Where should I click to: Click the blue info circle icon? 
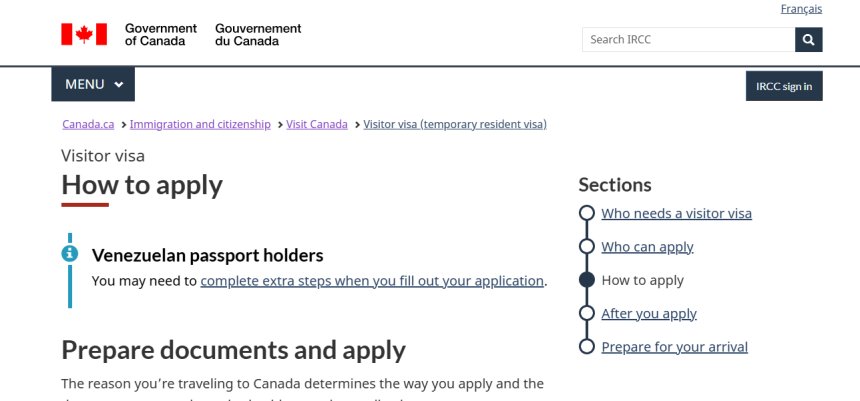(70, 253)
